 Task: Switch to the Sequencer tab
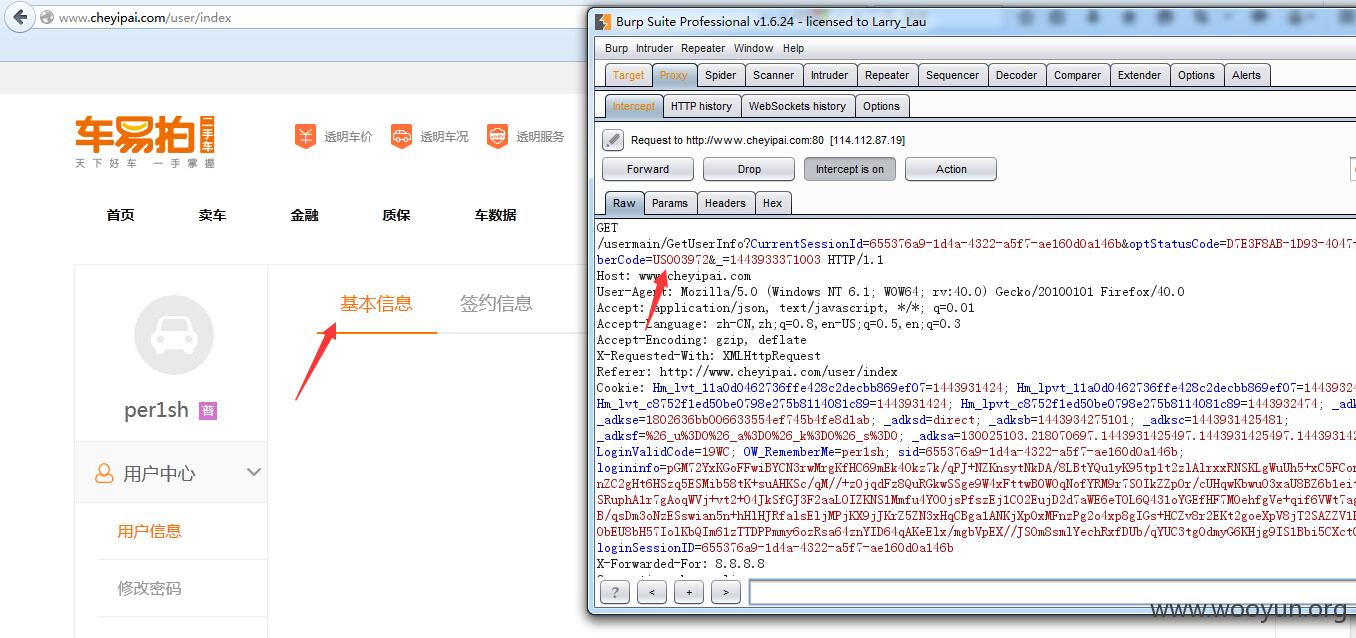[x=952, y=75]
